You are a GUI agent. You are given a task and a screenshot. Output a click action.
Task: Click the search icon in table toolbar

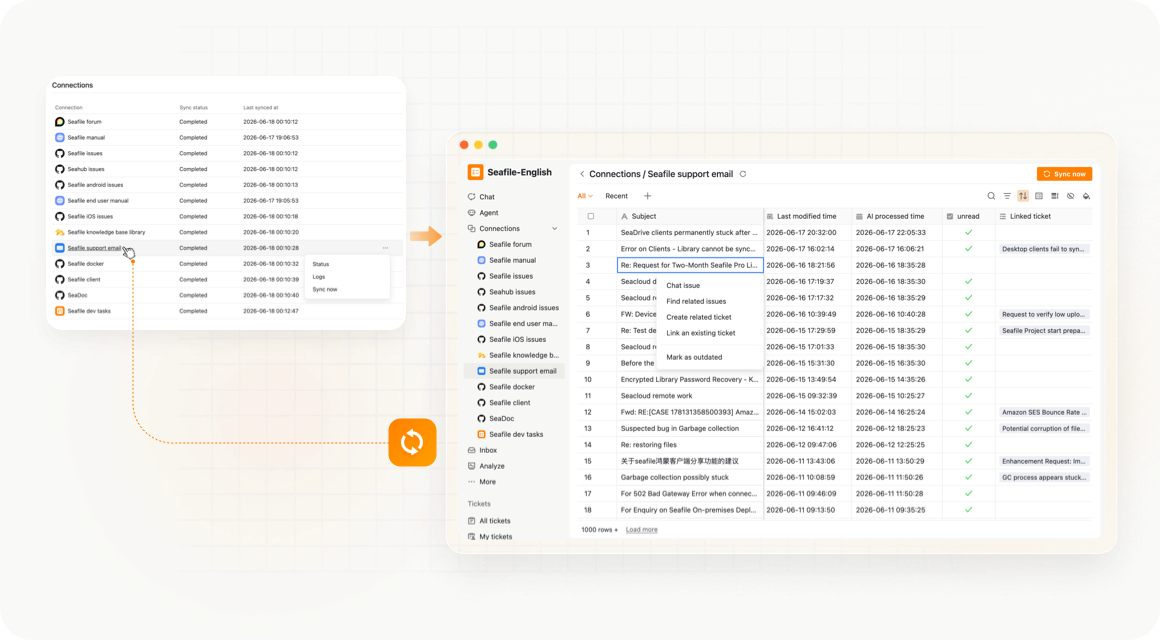coord(991,196)
